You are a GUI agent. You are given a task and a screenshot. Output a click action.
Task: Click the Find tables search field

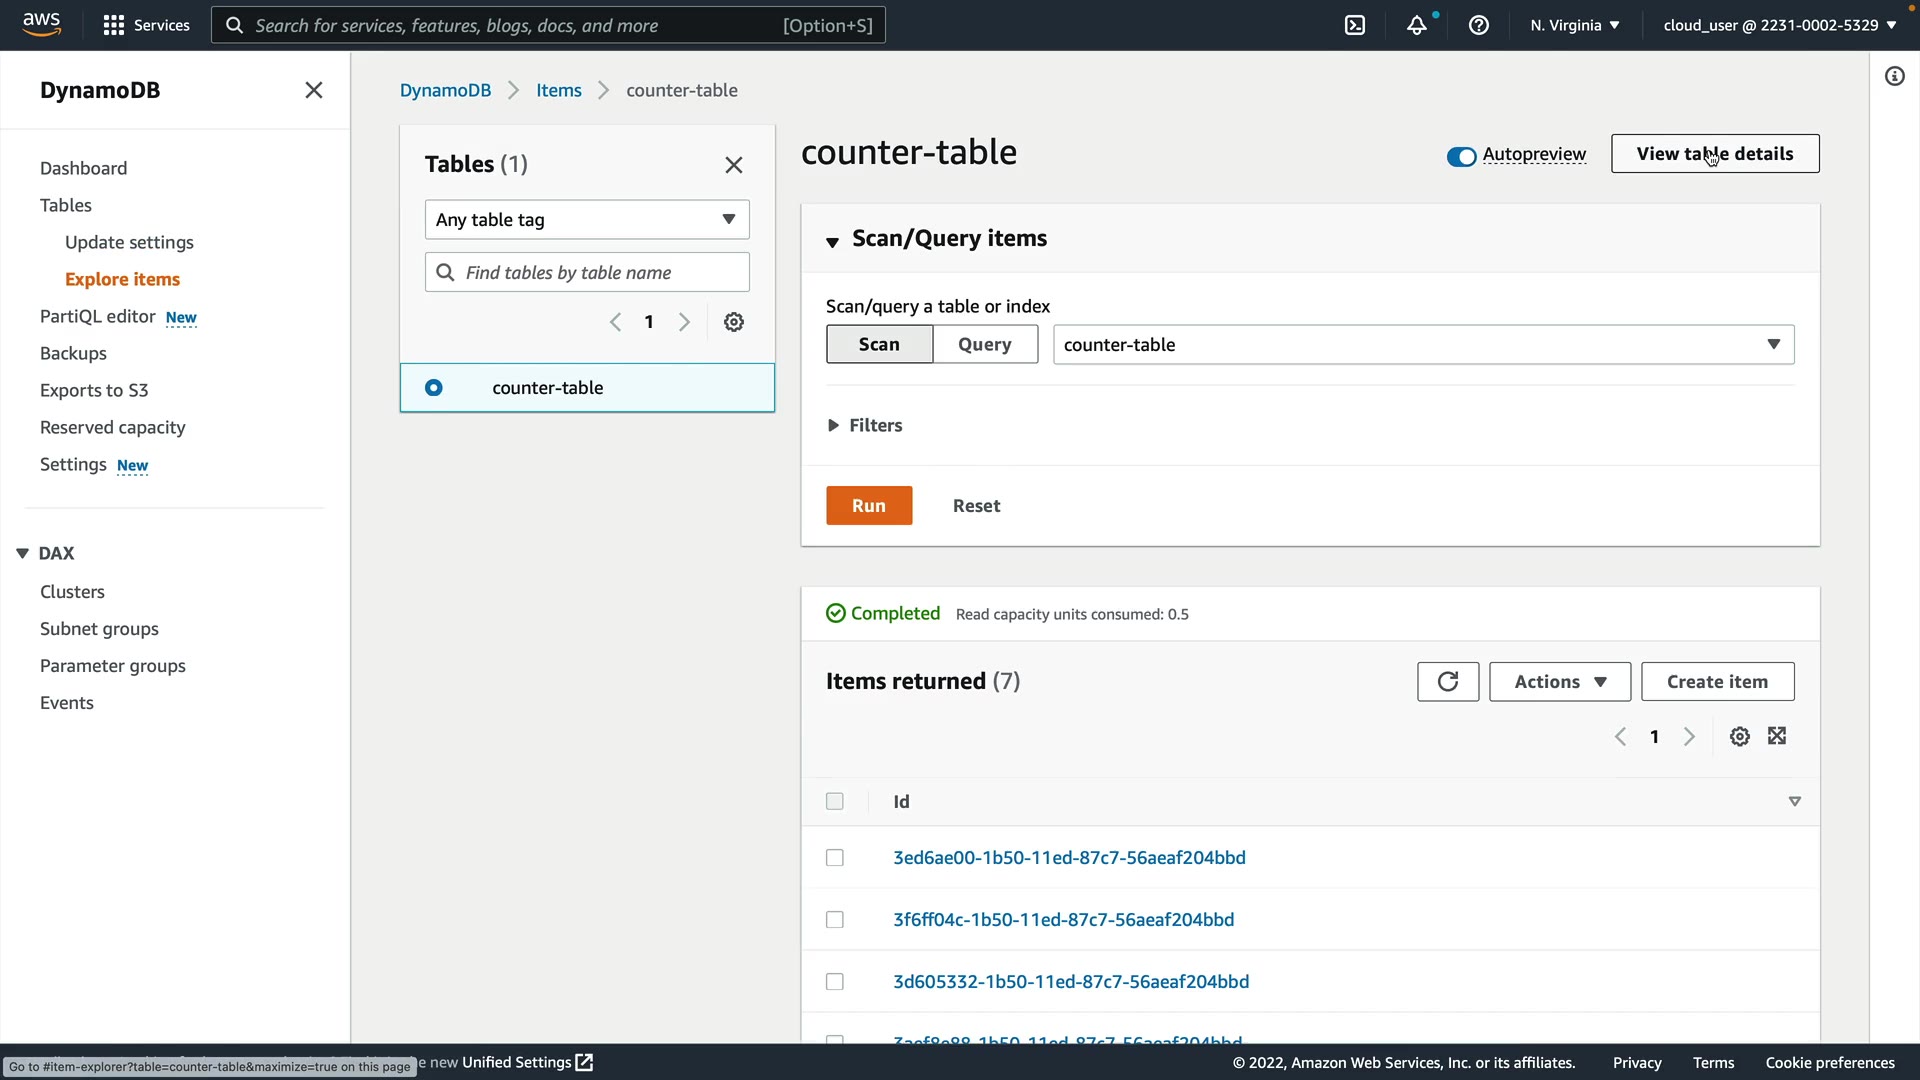[x=600, y=273]
